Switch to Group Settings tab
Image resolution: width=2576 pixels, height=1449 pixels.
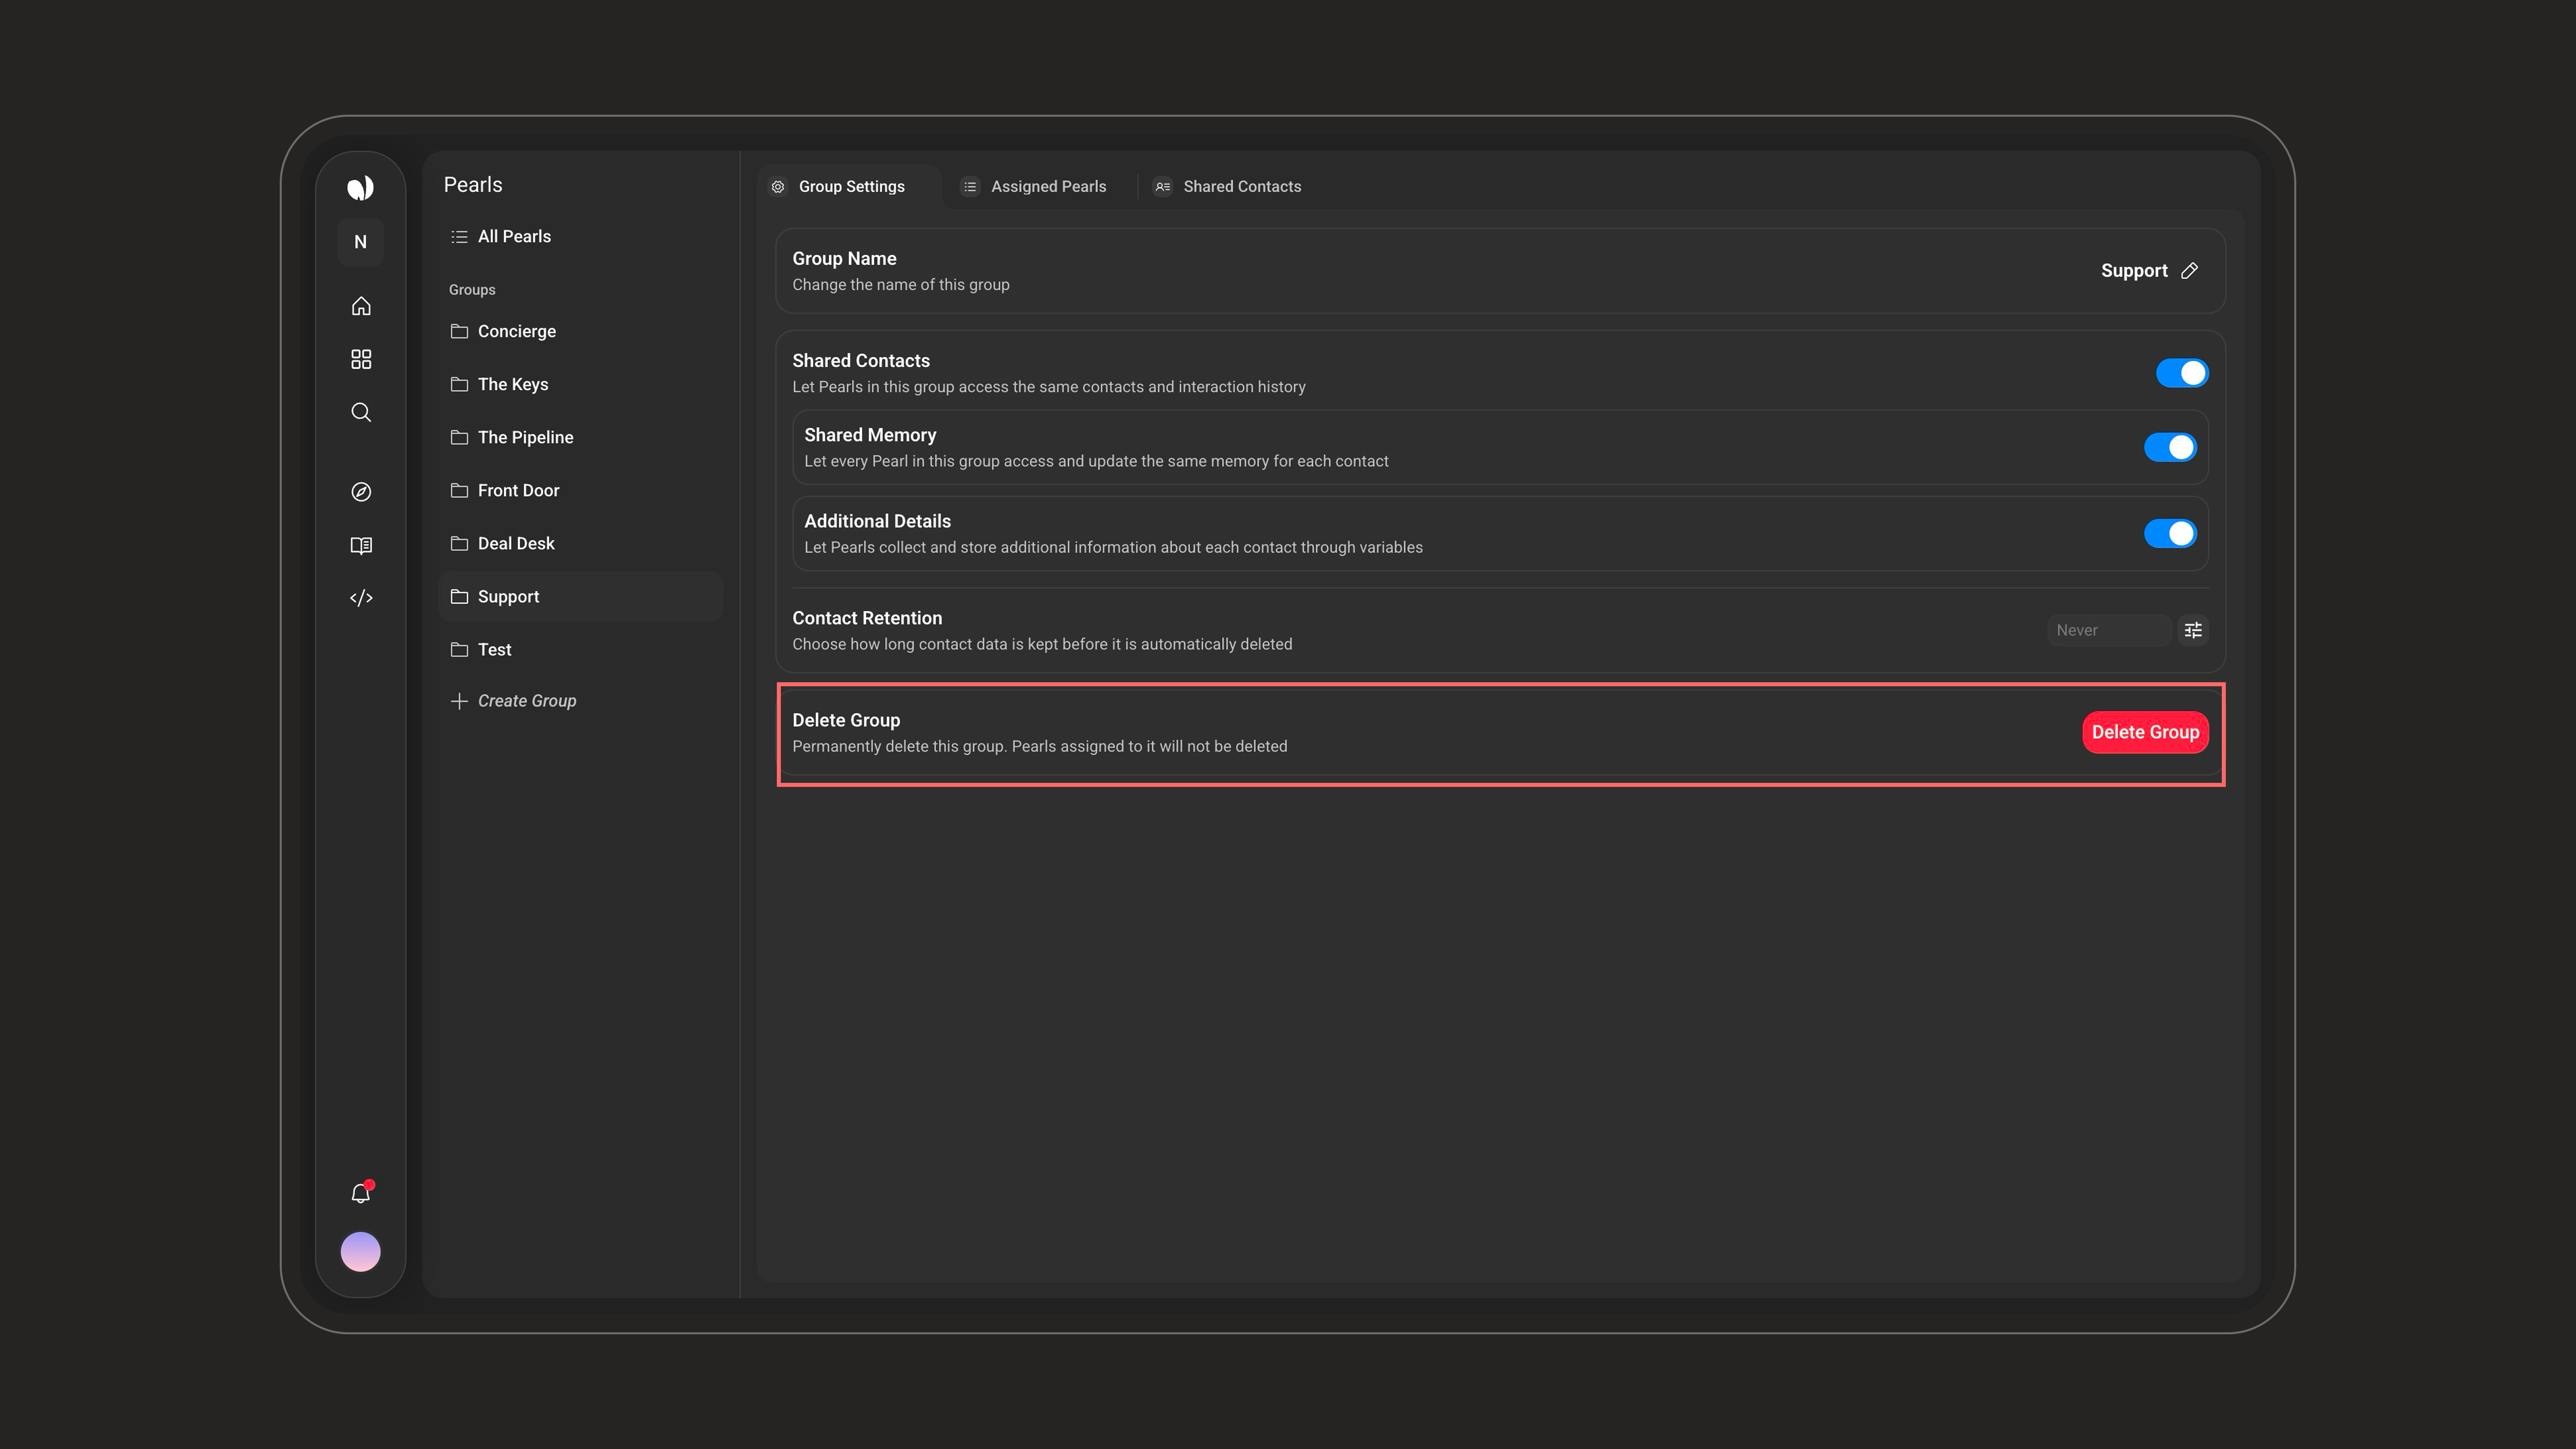coord(848,187)
